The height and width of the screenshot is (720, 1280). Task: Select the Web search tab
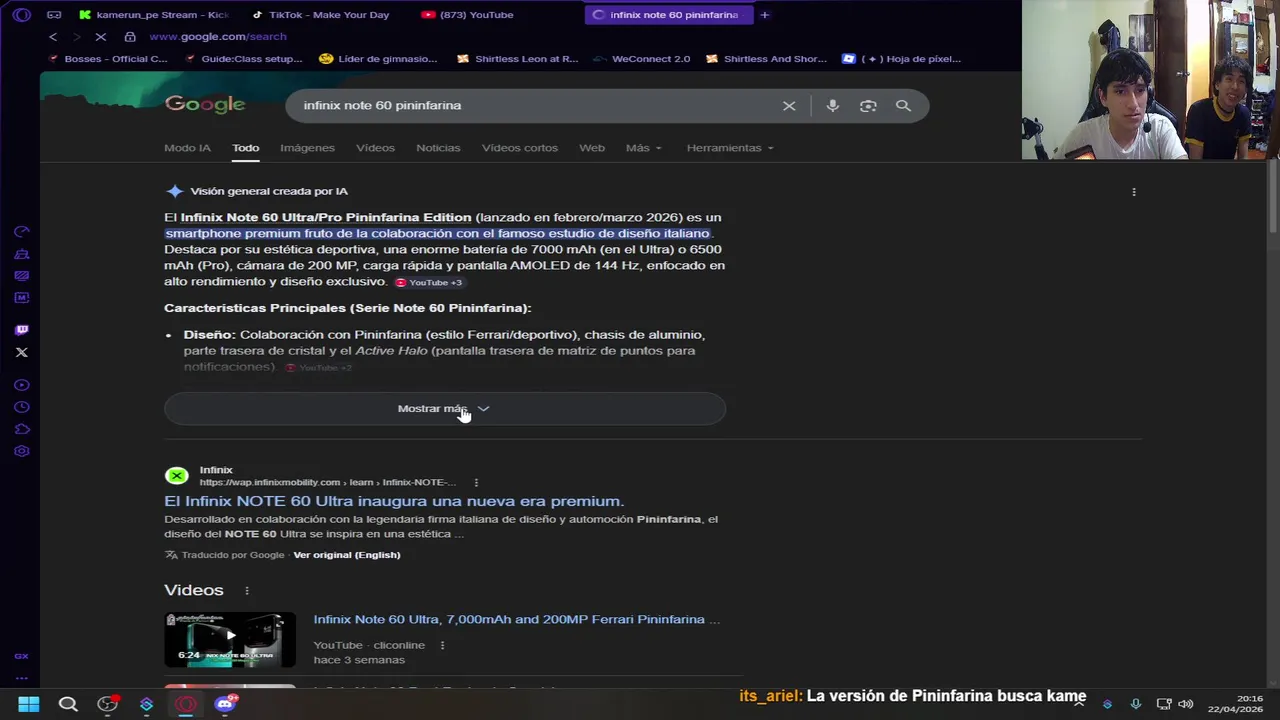coord(592,148)
